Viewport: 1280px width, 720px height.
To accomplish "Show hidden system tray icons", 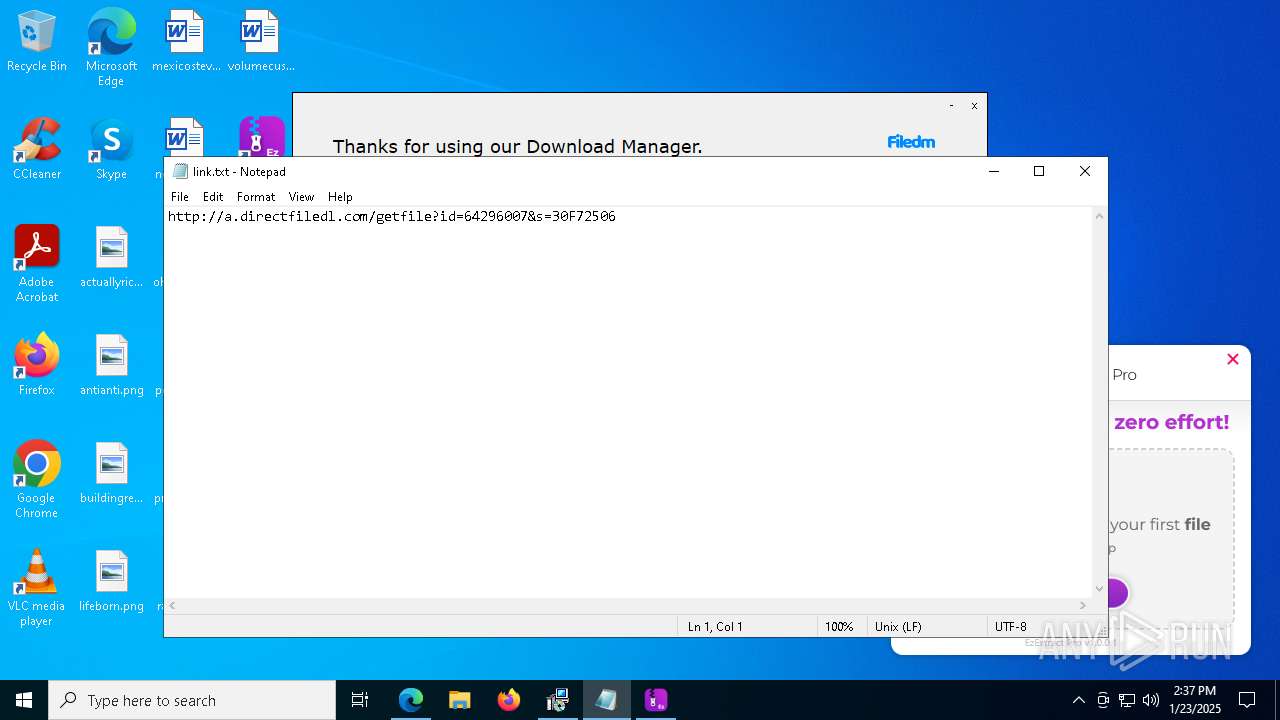I will pyautogui.click(x=1078, y=700).
